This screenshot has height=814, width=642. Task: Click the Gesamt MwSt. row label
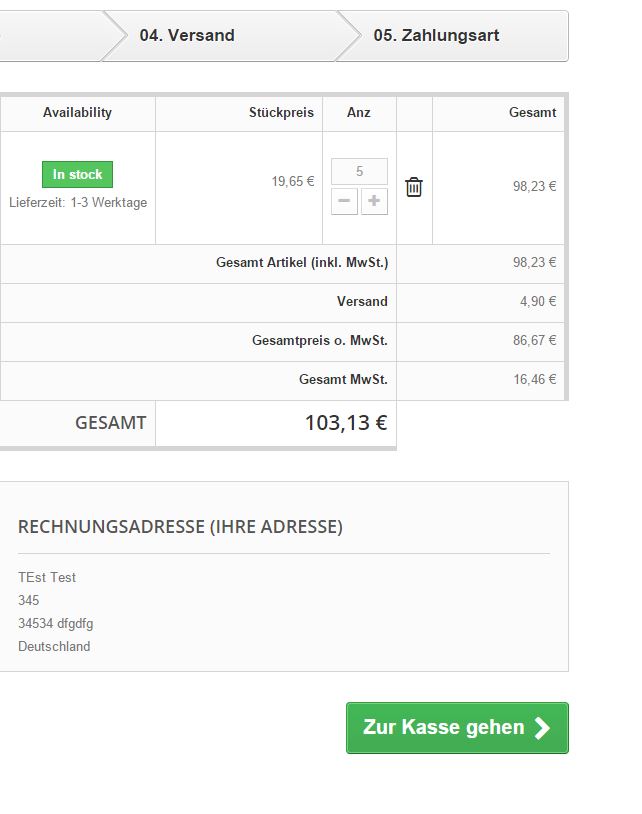click(343, 380)
